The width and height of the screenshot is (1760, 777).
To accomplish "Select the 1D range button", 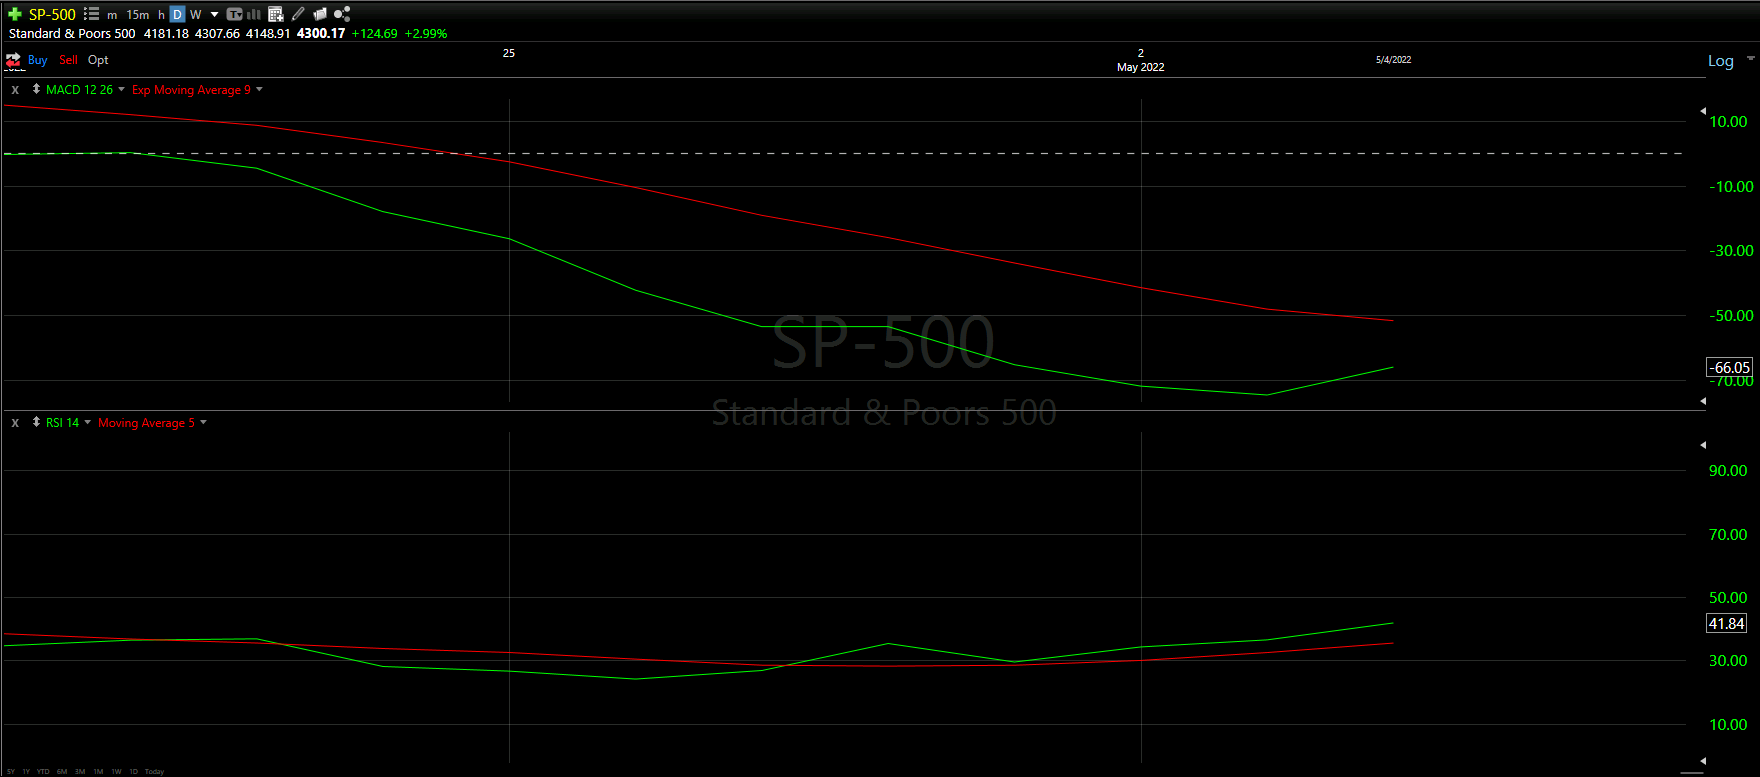I will (134, 772).
